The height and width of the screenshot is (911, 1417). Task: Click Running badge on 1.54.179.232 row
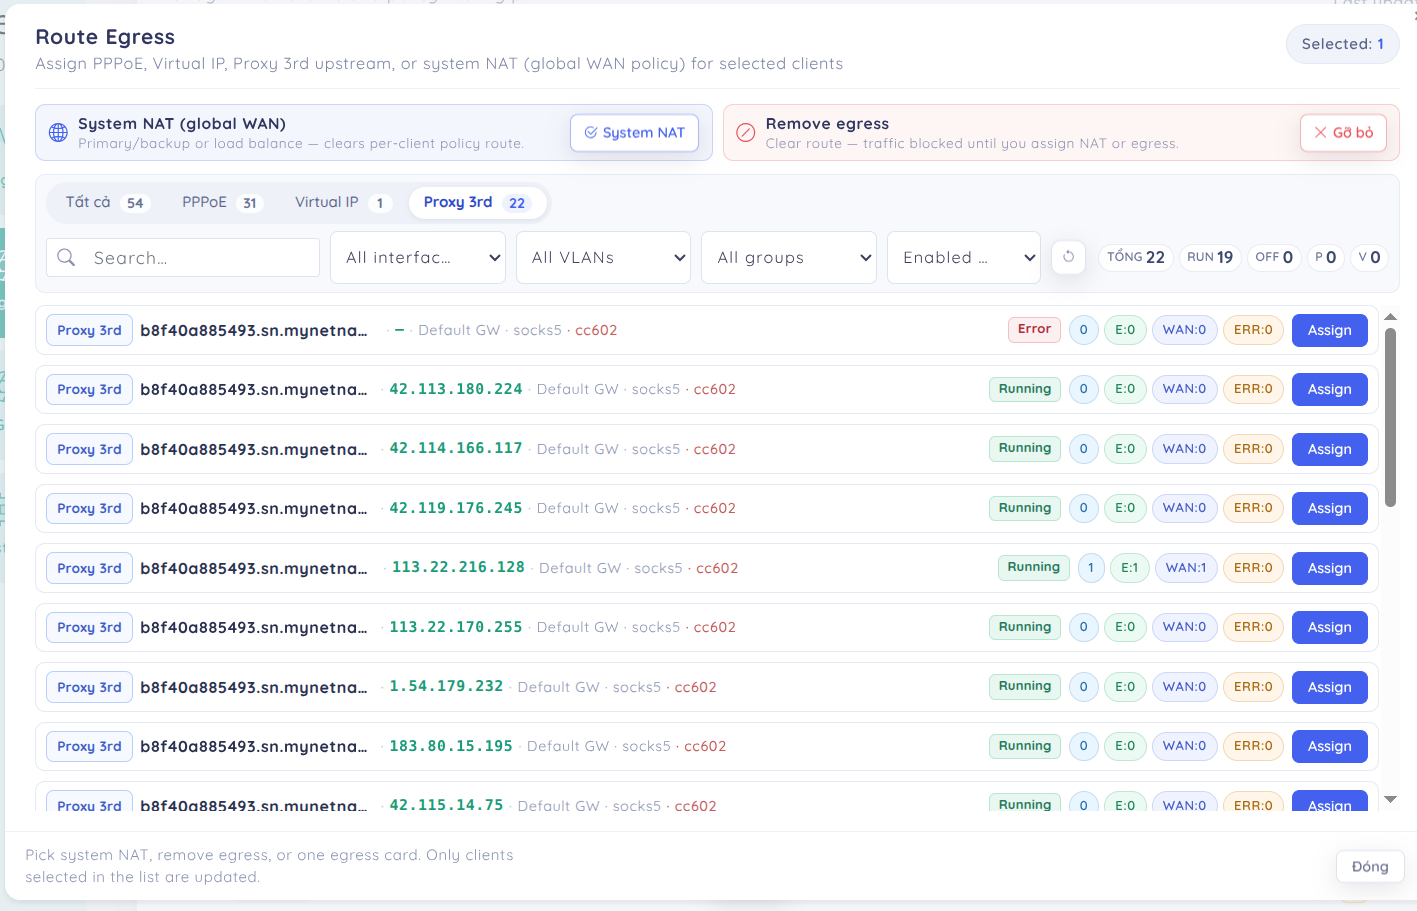tap(1025, 686)
